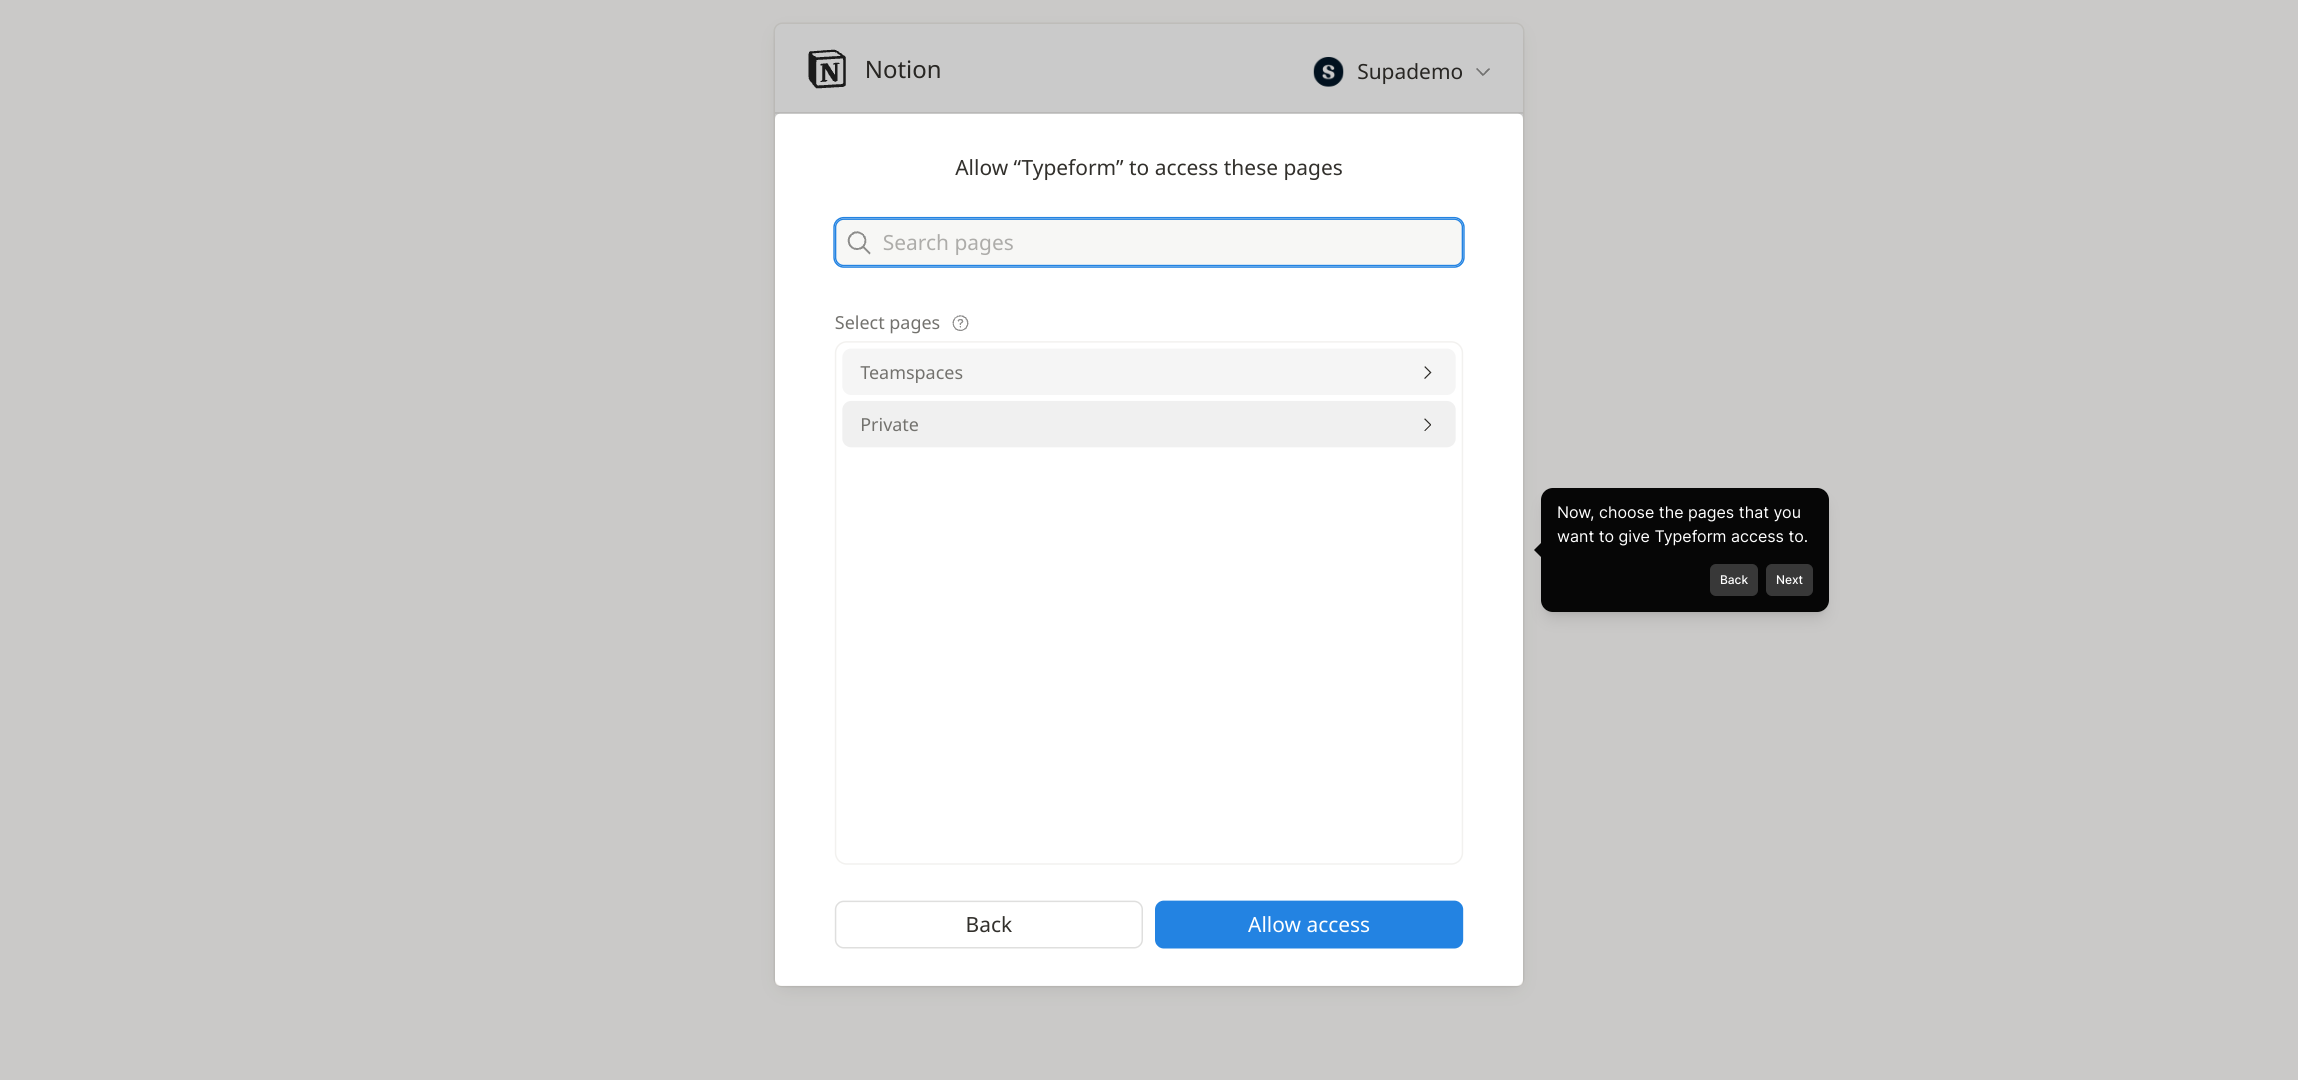The image size is (2298, 1080).
Task: Expand the Private chevron arrow
Action: [x=1427, y=425]
